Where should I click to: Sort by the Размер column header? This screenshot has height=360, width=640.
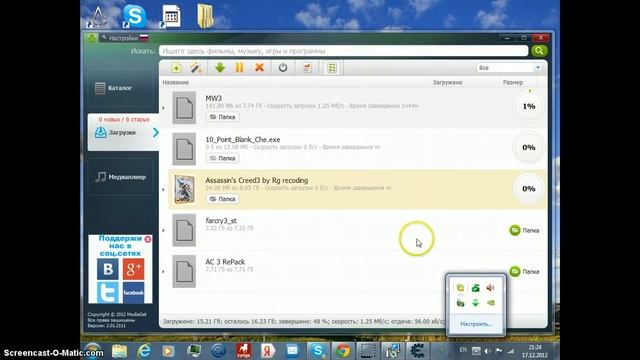[x=513, y=82]
